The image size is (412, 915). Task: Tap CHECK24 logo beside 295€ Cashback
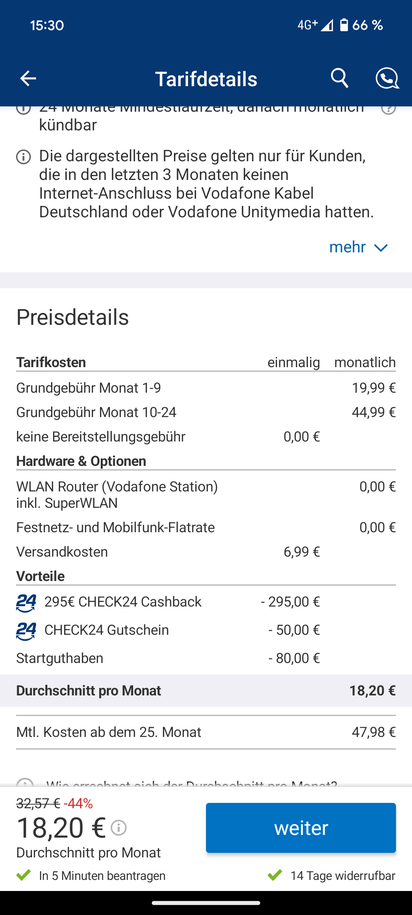click(x=26, y=602)
